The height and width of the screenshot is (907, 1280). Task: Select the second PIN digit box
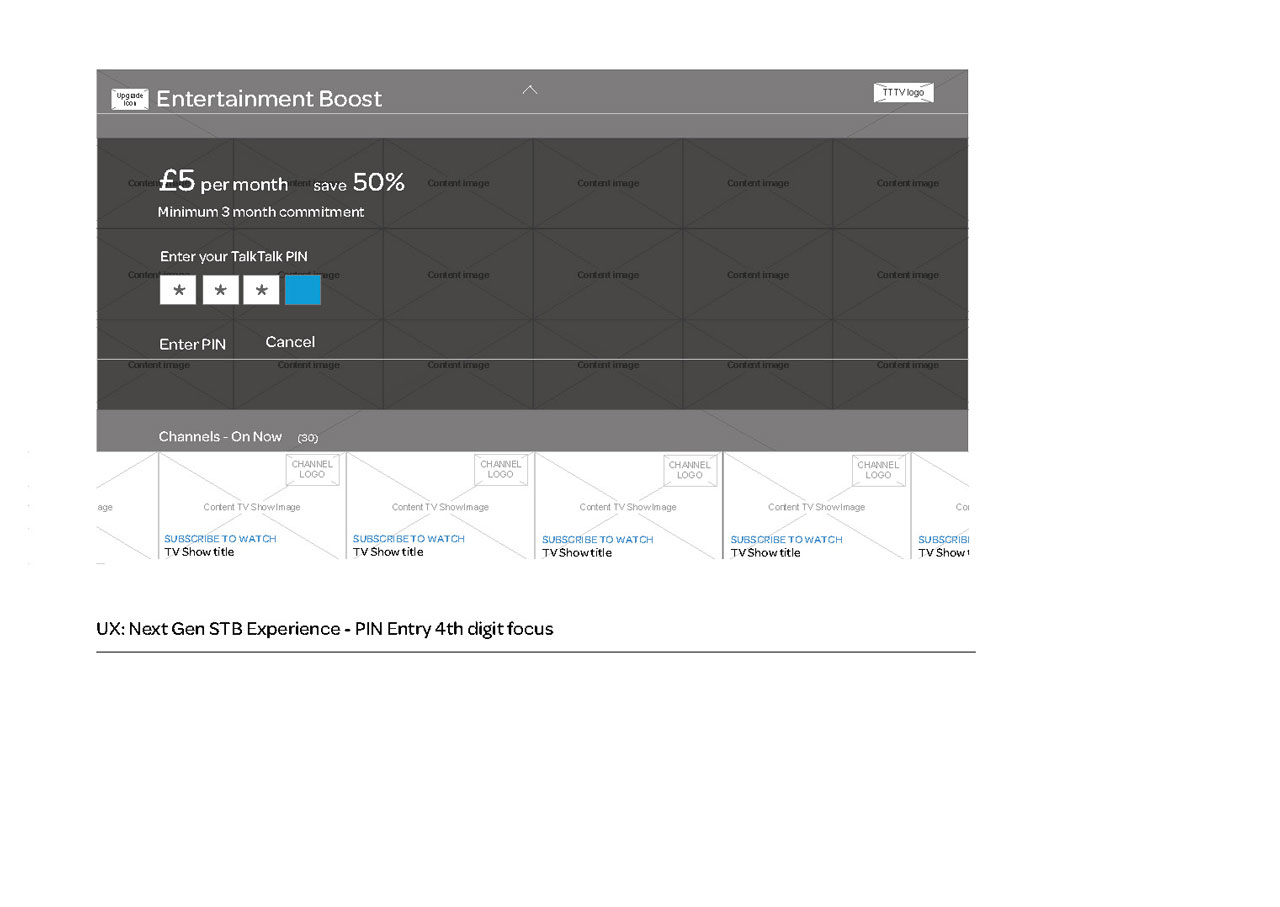220,290
